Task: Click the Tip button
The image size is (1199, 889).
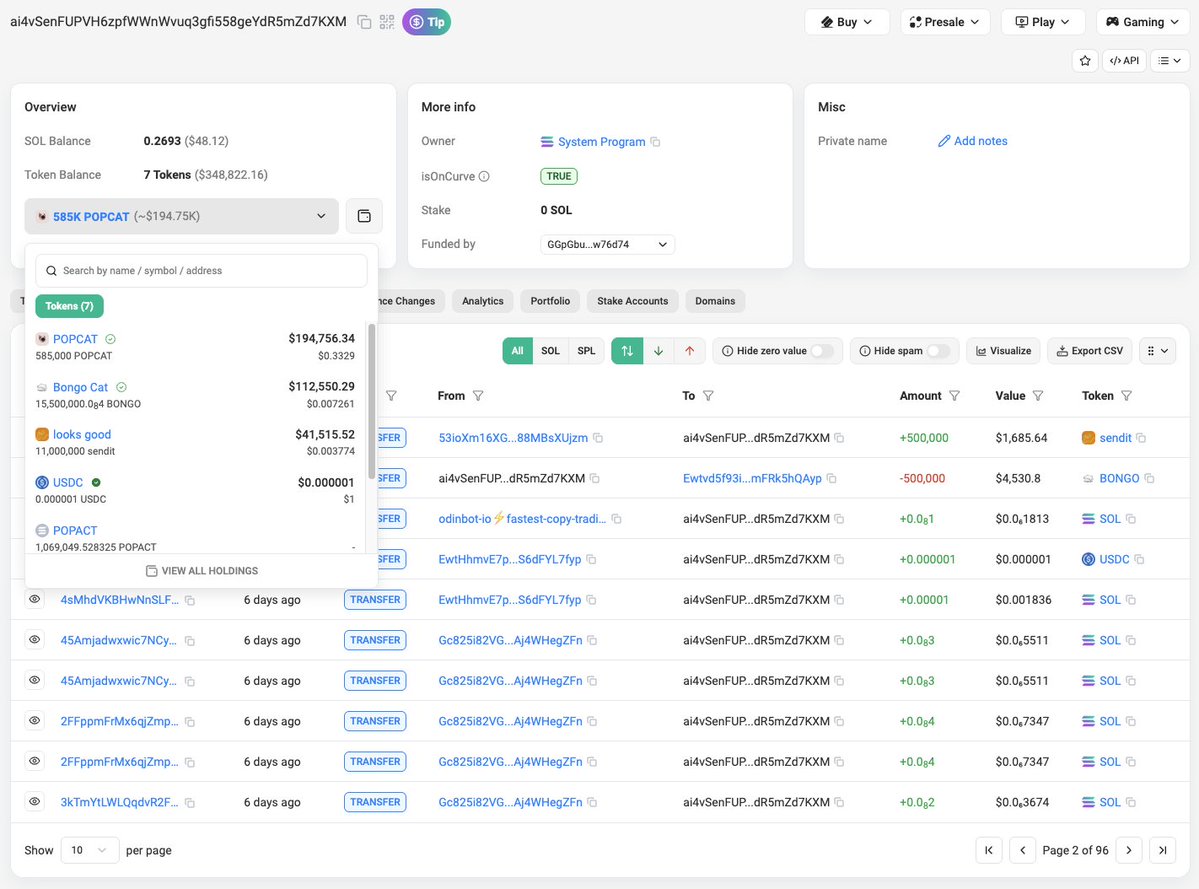Action: (x=427, y=22)
